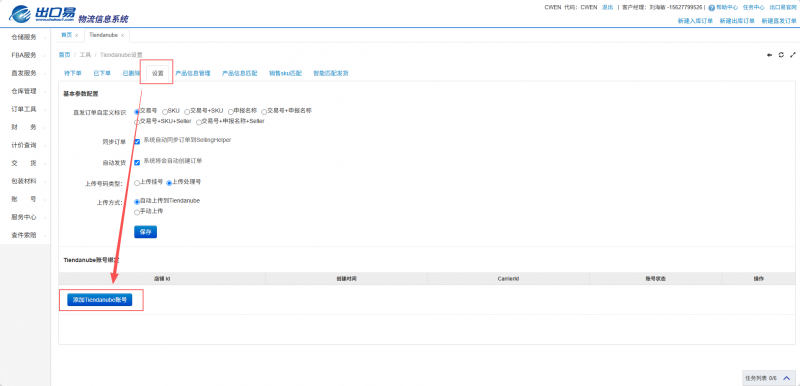The width and height of the screenshot is (800, 386).
Task: Click the refresh page icon
Action: 781,55
